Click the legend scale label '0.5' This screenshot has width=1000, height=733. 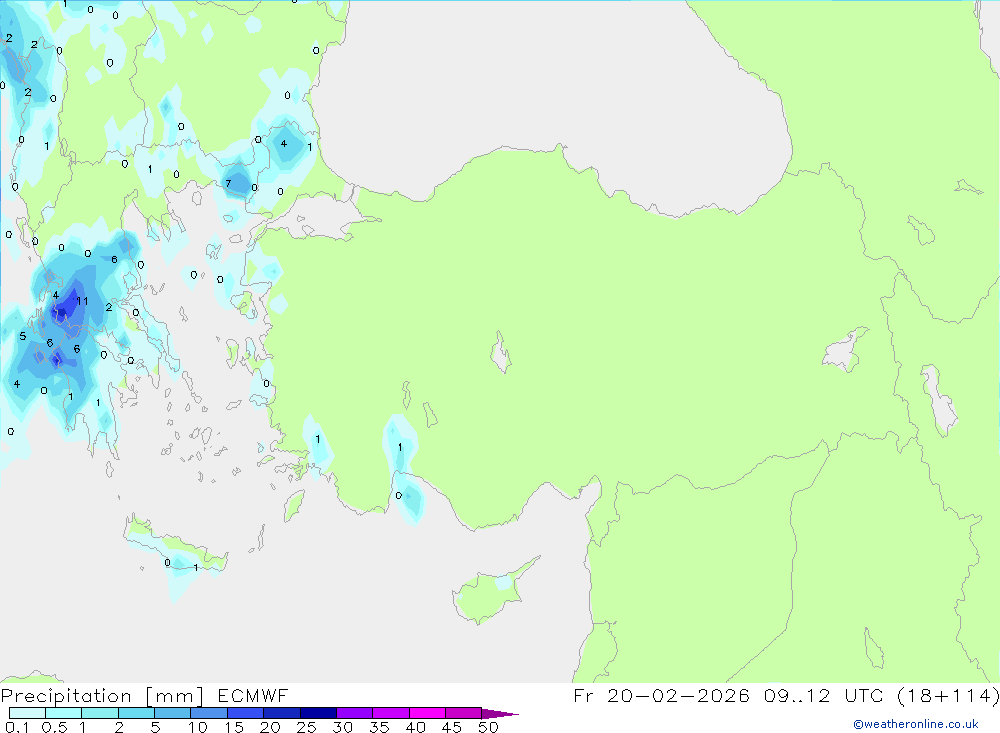pyautogui.click(x=54, y=727)
